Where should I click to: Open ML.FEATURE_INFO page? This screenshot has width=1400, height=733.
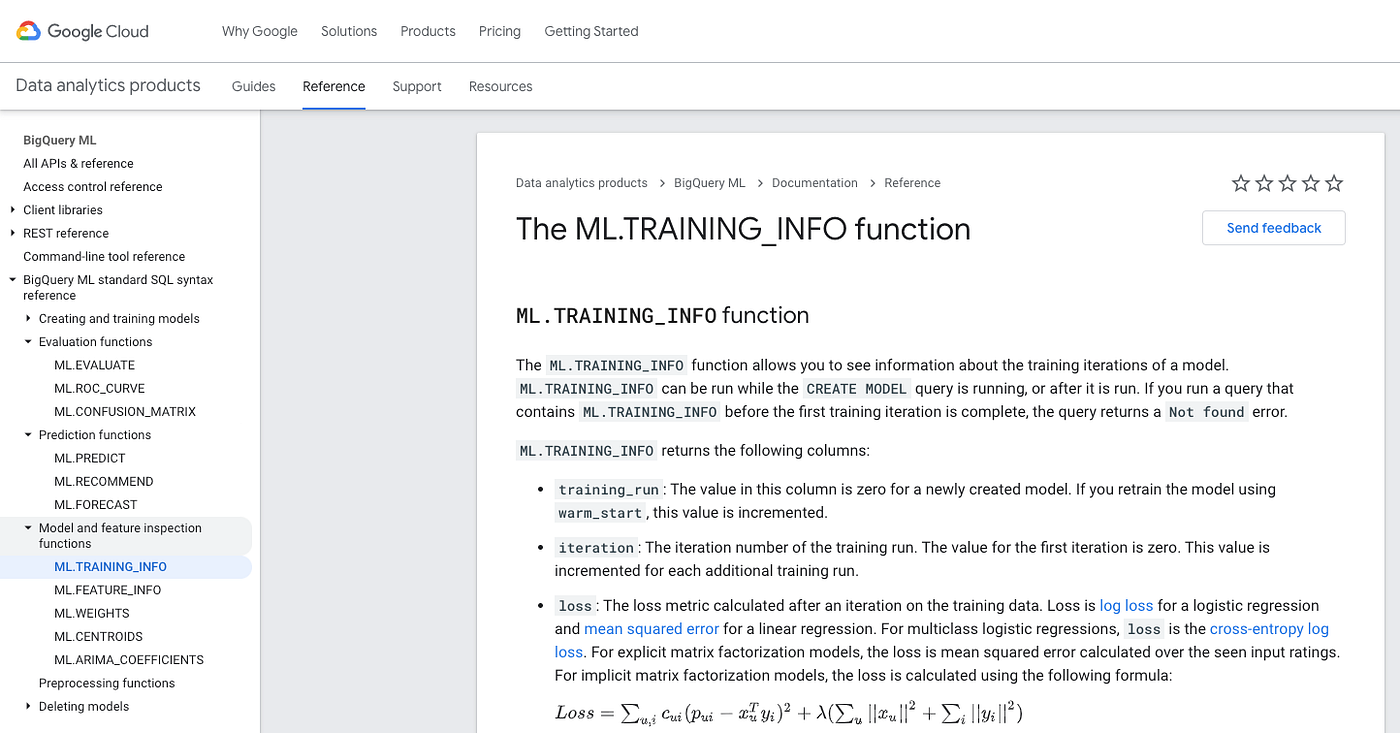pyautogui.click(x=108, y=590)
